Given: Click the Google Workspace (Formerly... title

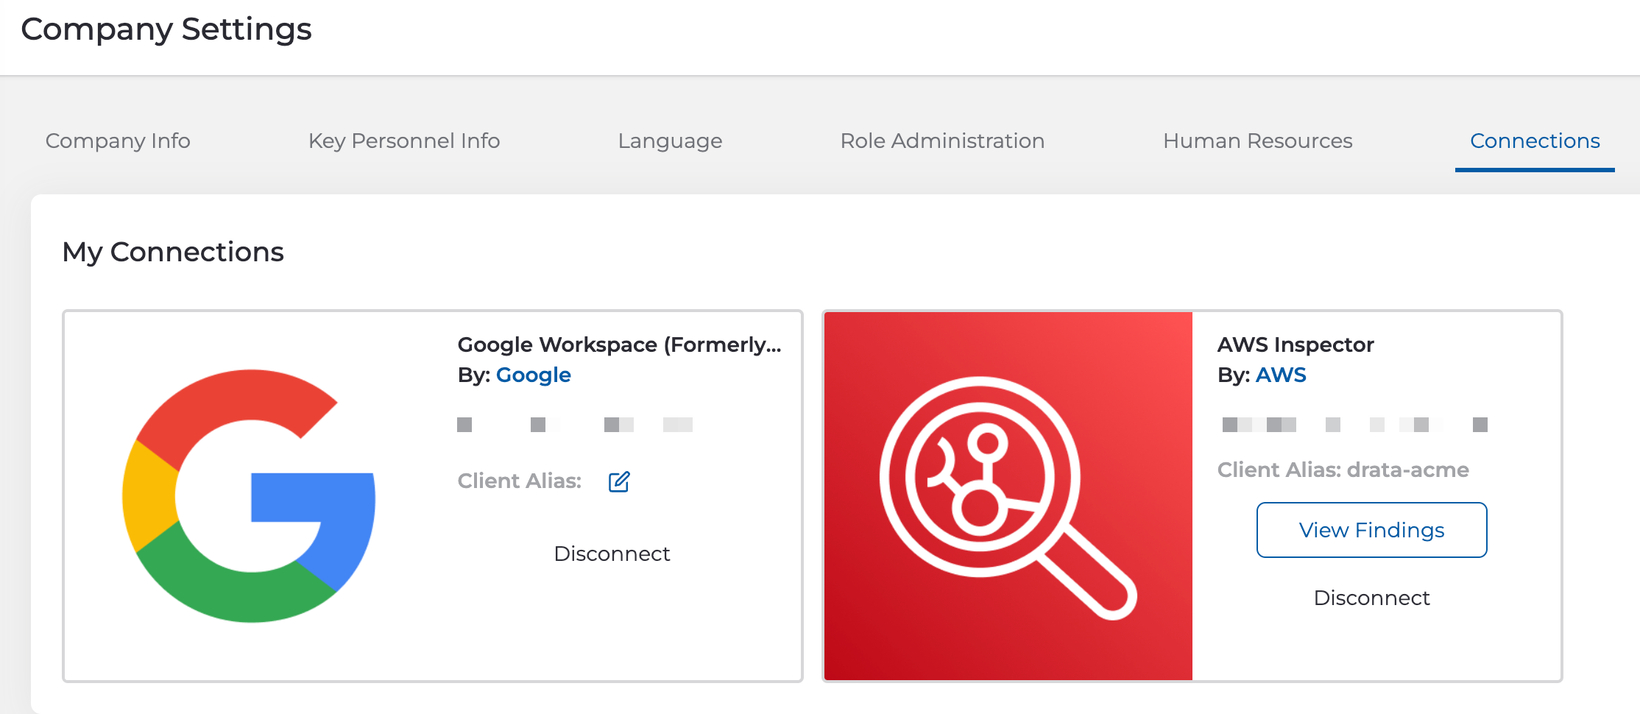Looking at the screenshot, I should tap(619, 345).
